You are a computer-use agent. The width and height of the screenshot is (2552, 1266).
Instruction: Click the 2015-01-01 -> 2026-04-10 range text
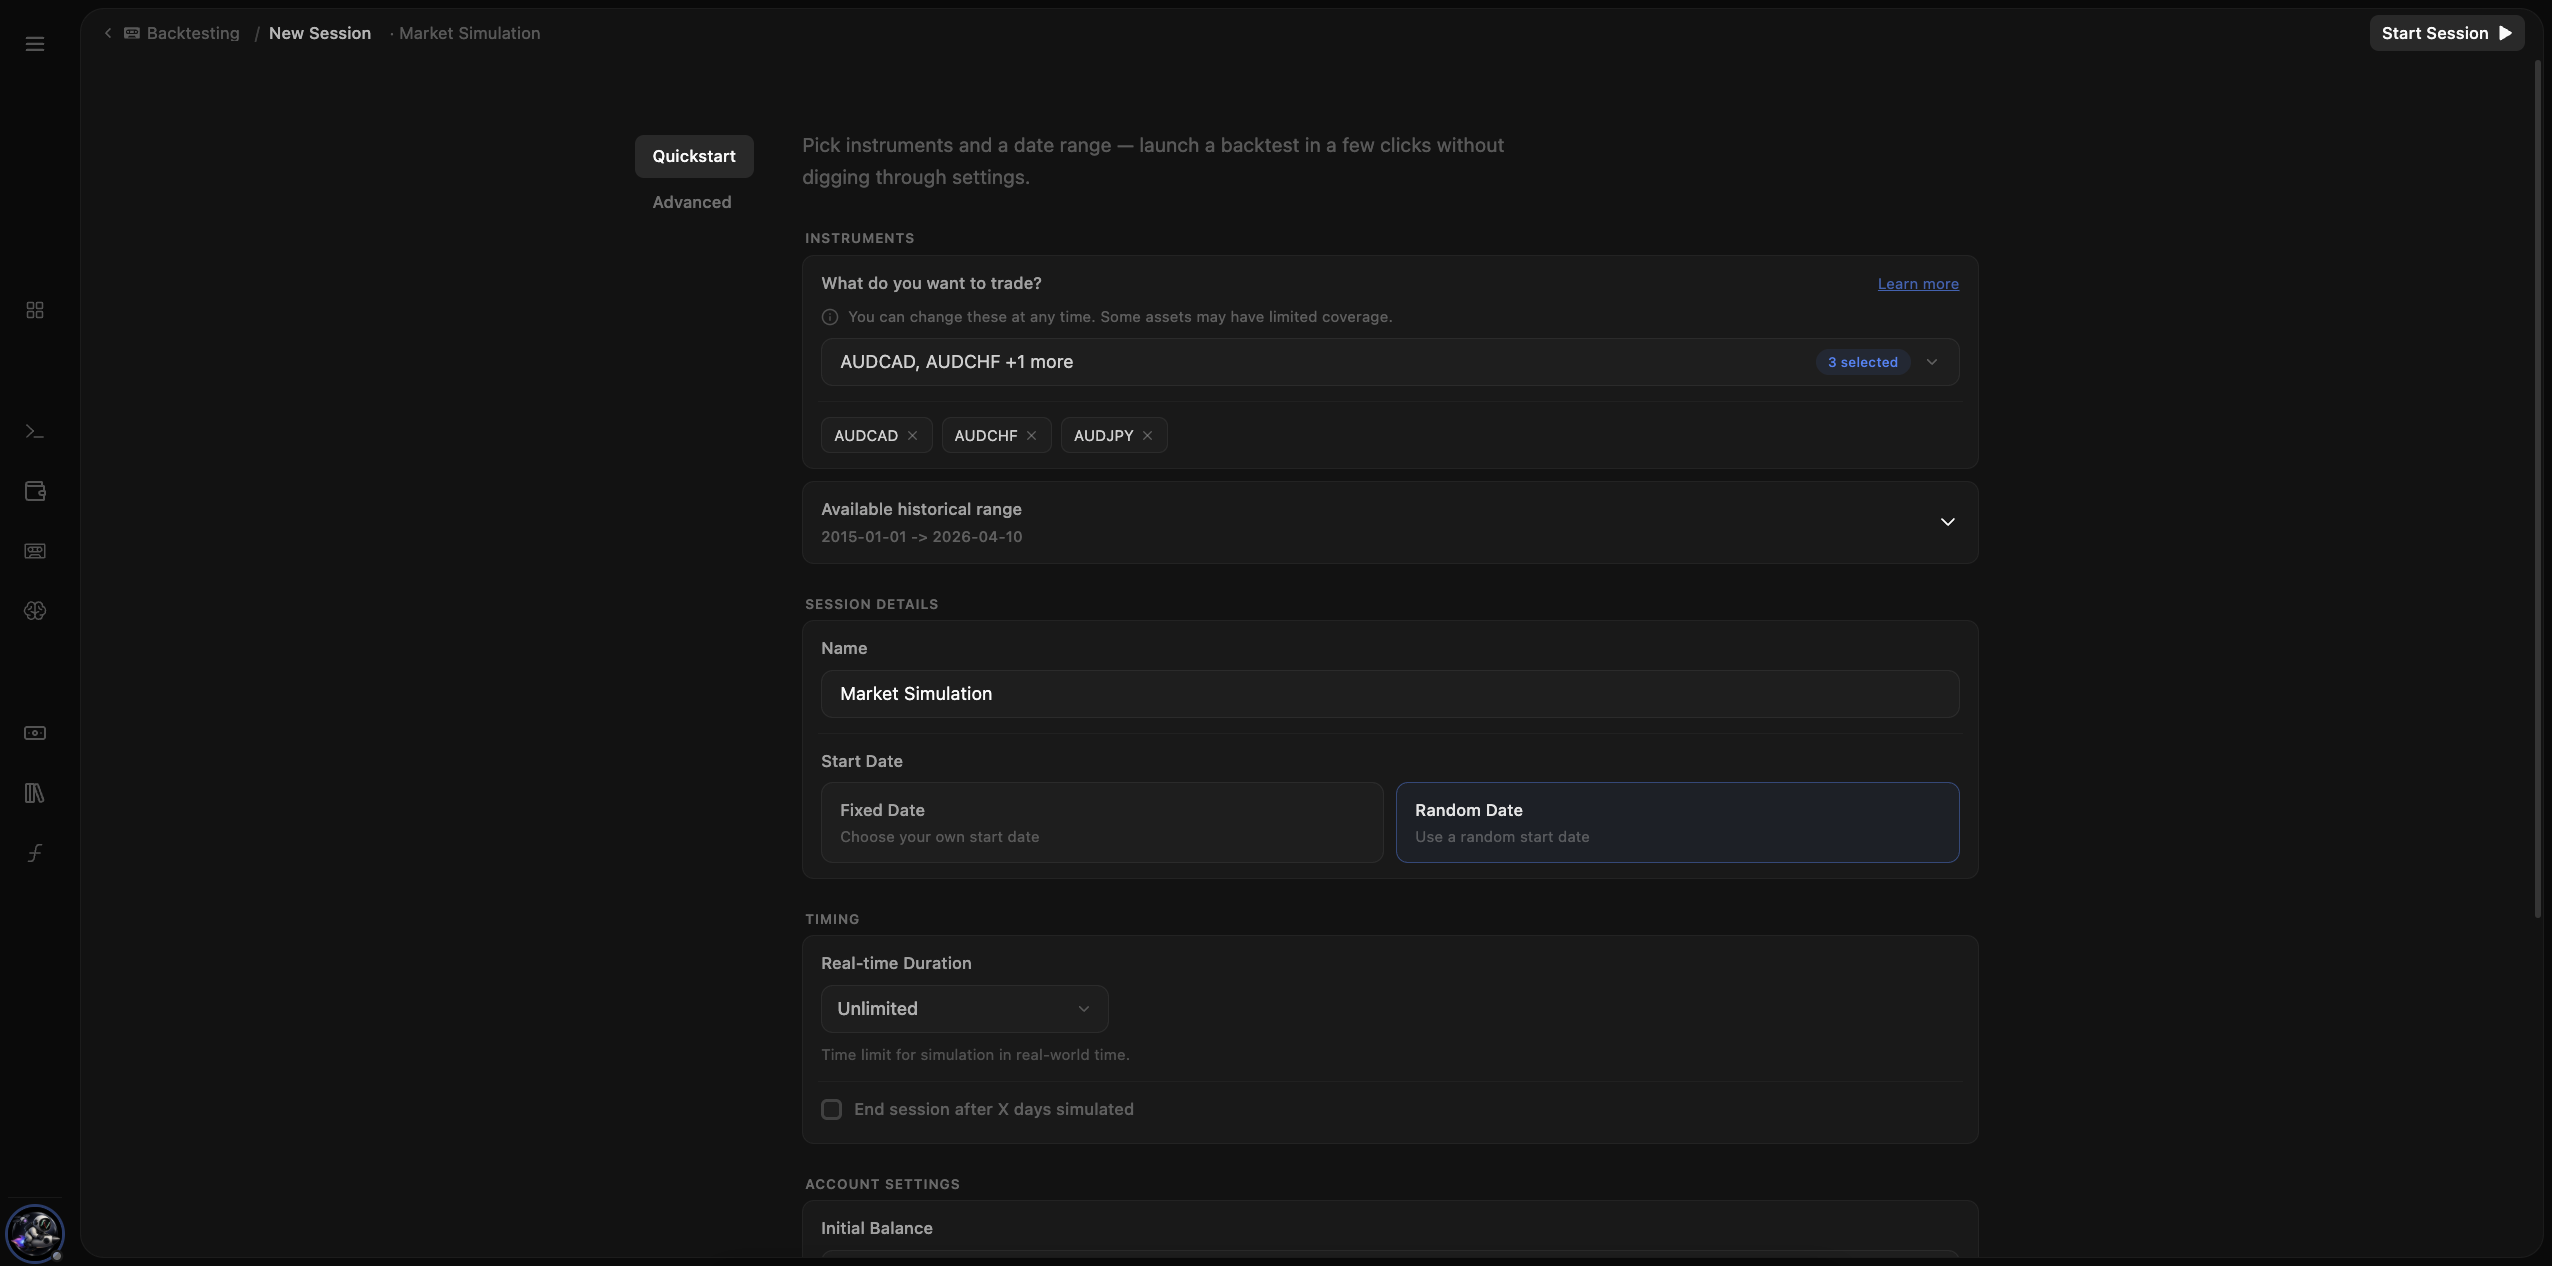[921, 537]
